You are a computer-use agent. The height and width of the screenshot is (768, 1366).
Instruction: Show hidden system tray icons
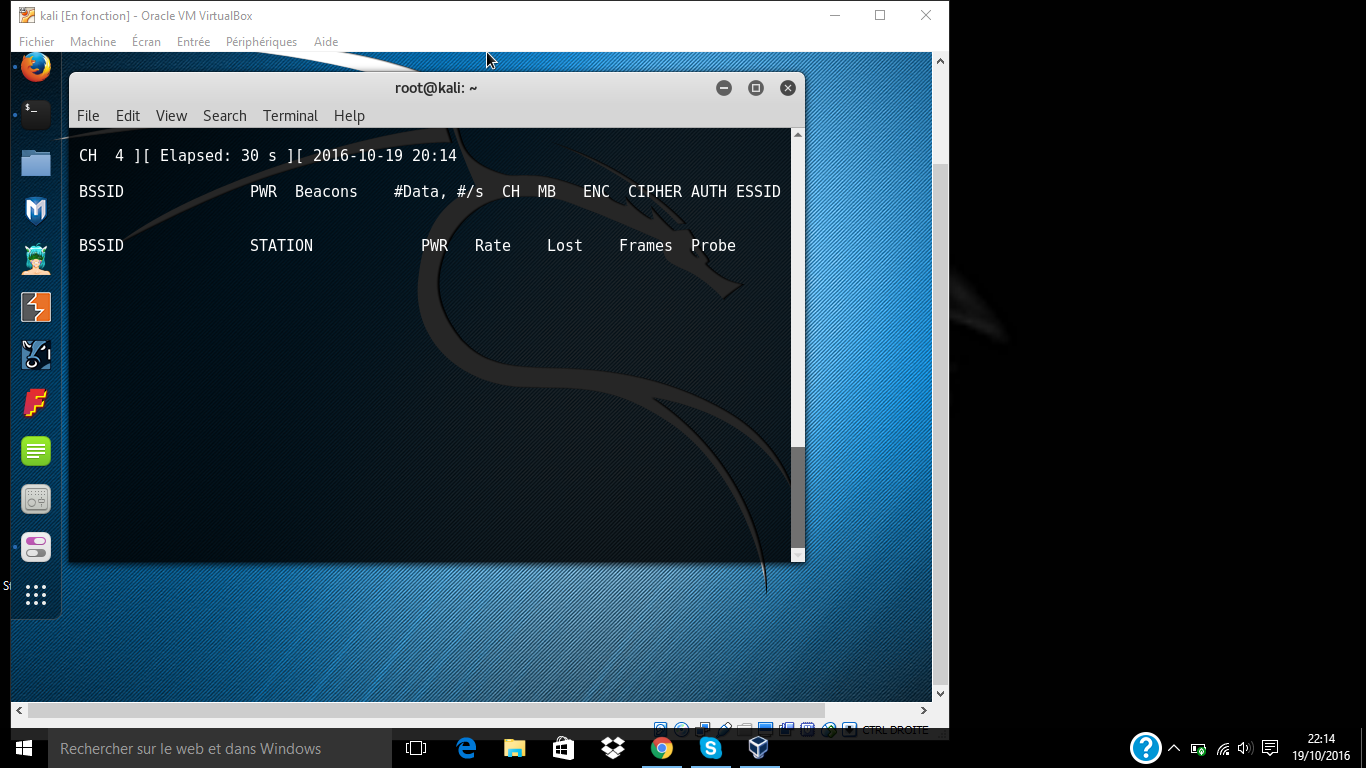[1174, 748]
